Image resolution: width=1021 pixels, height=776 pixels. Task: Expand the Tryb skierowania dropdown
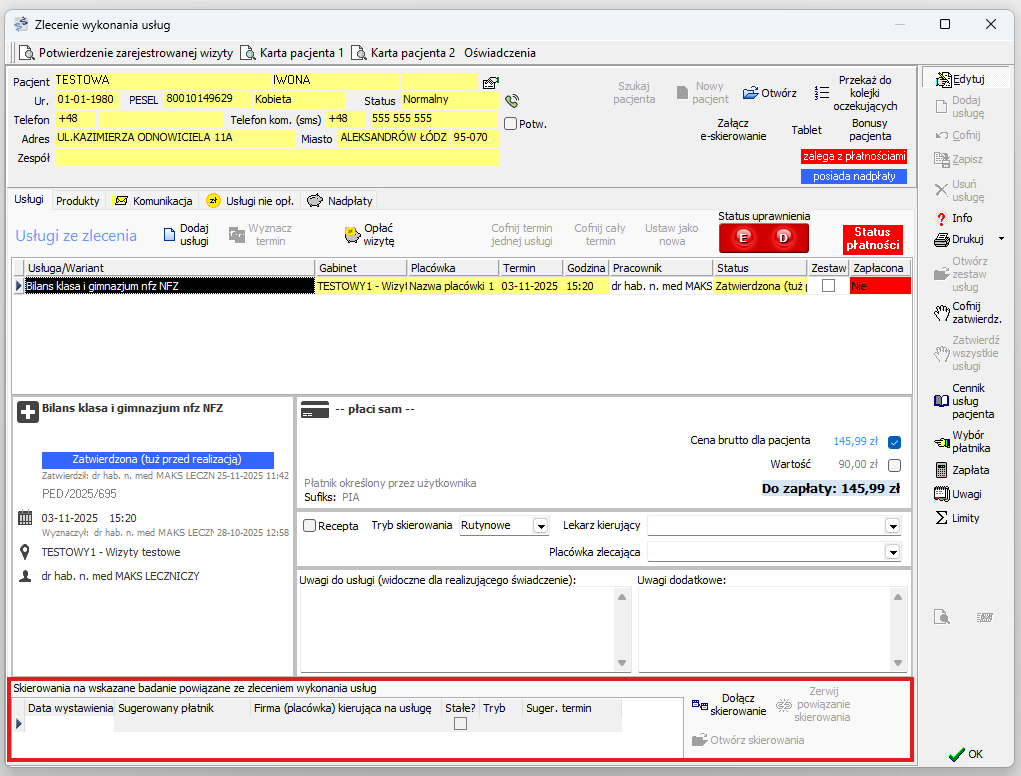pyautogui.click(x=541, y=526)
